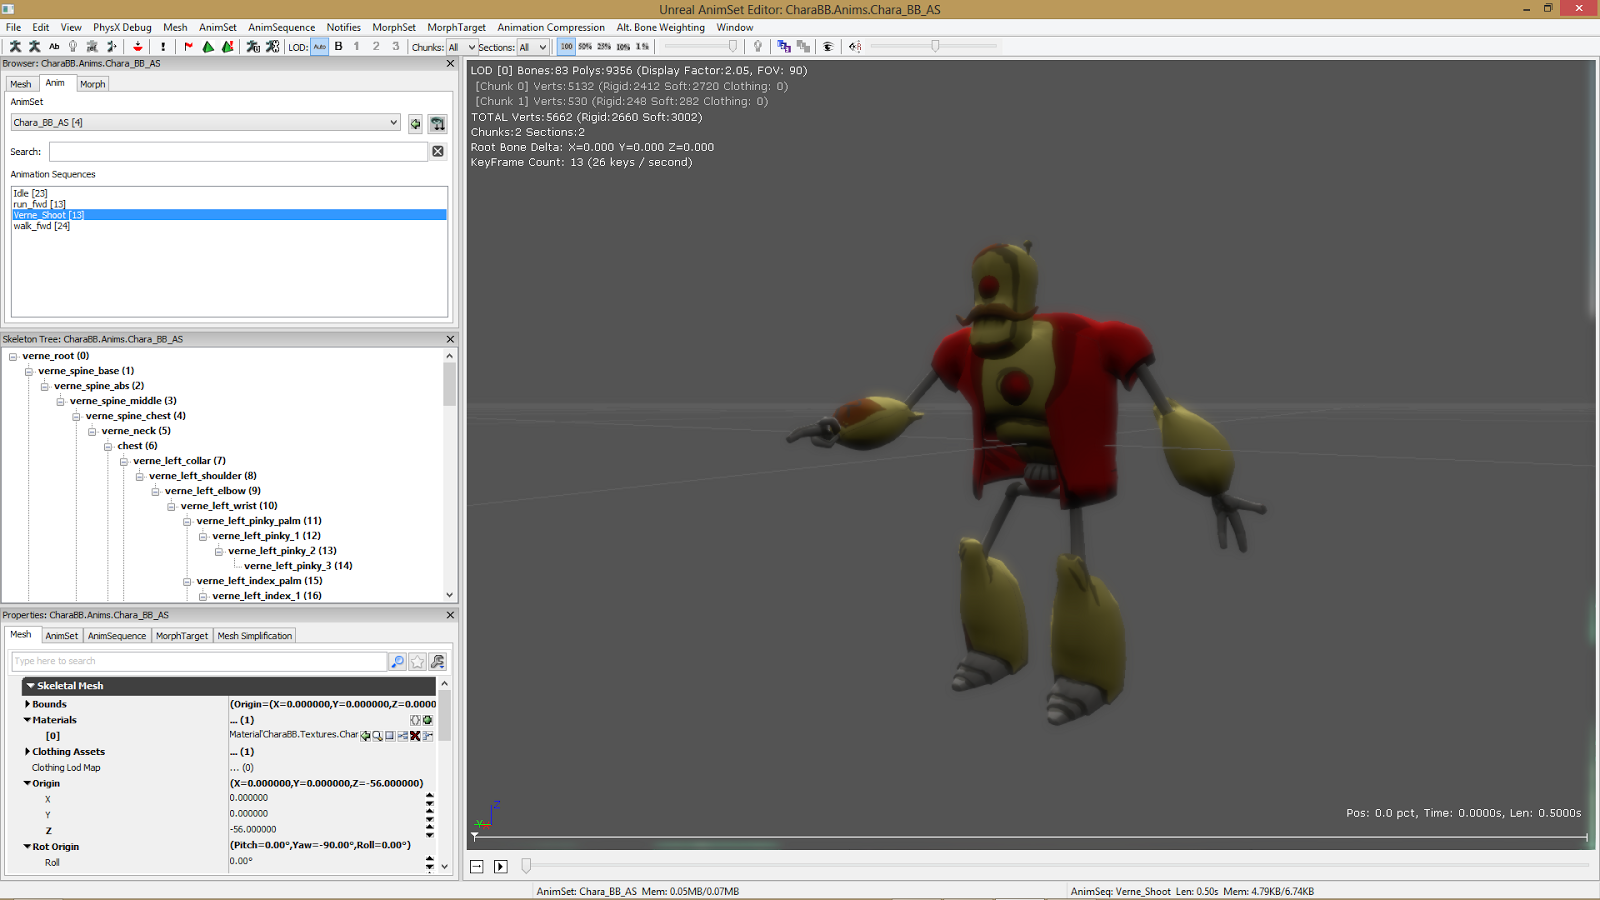This screenshot has height=900, width=1600.
Task: Click the loop button left of the play button
Action: point(477,867)
